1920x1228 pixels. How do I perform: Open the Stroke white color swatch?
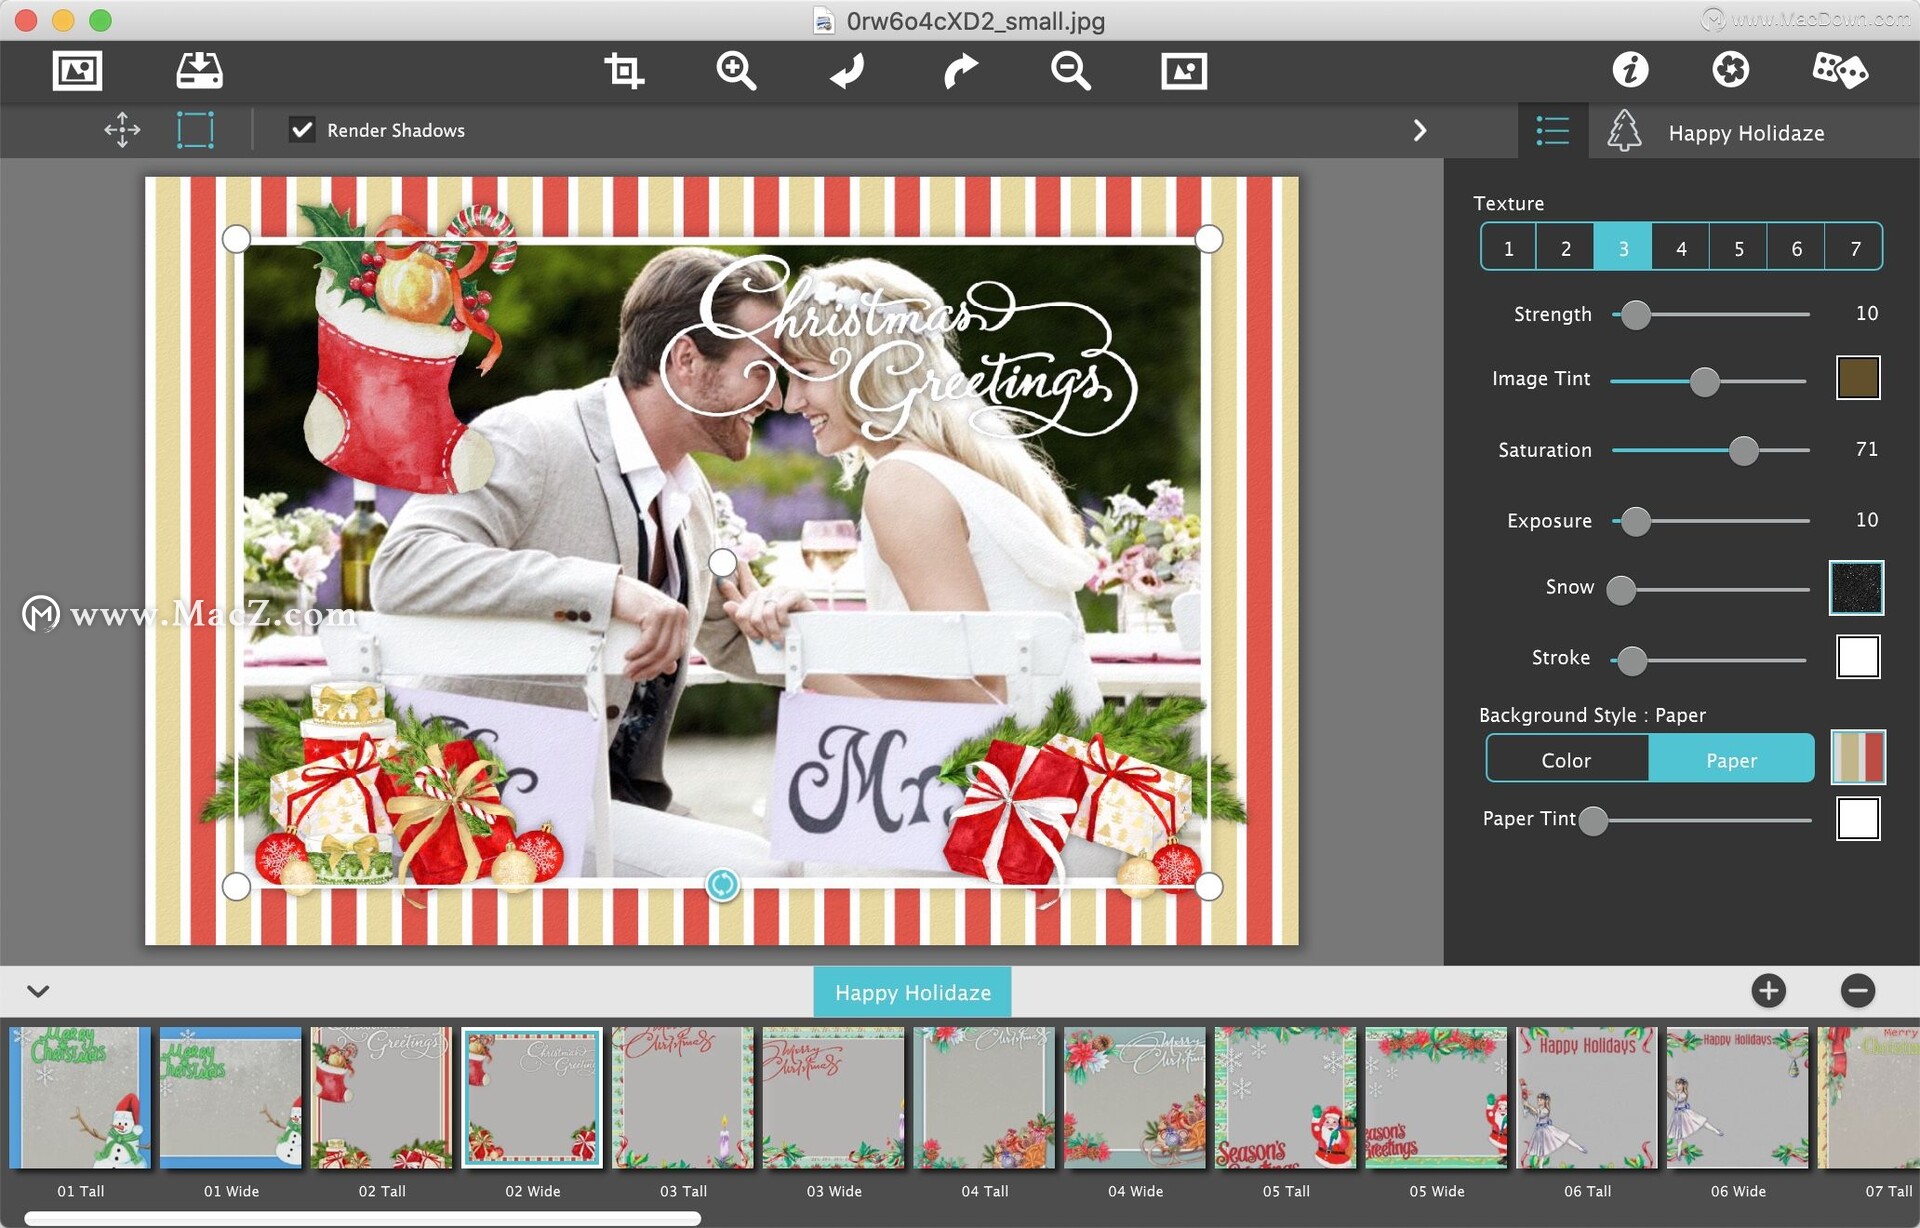1858,657
